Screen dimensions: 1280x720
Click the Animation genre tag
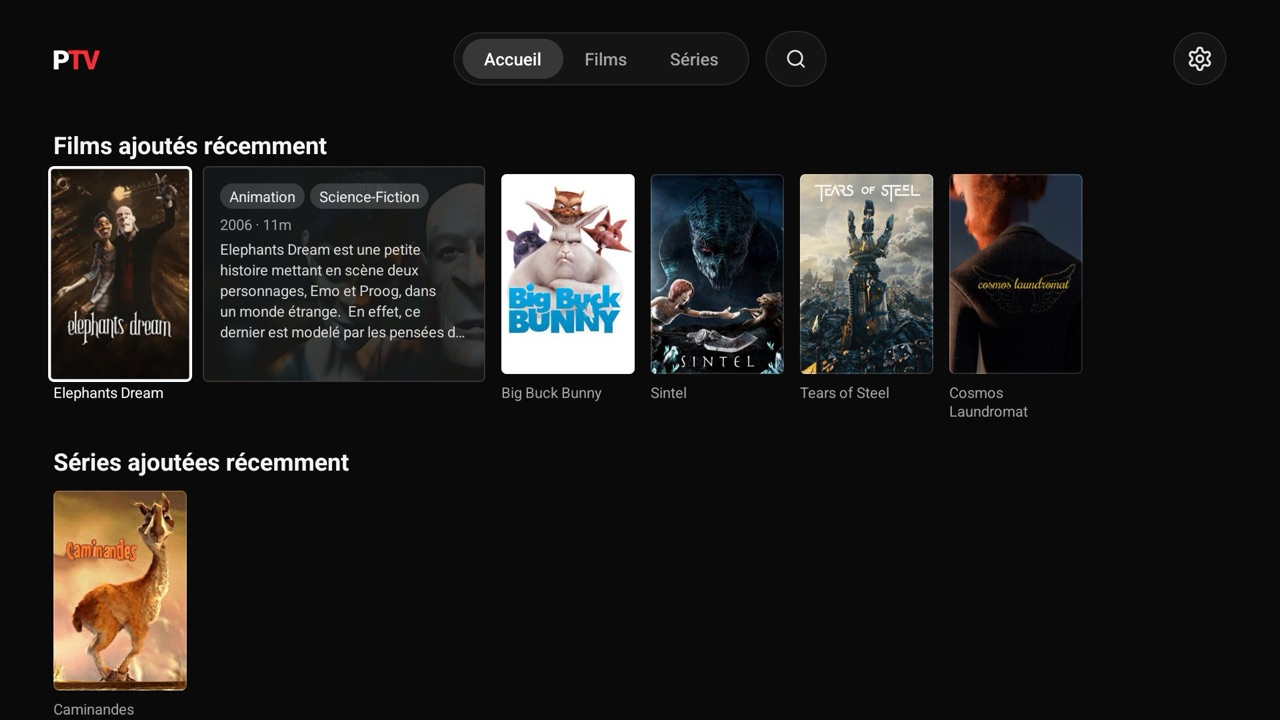262,197
